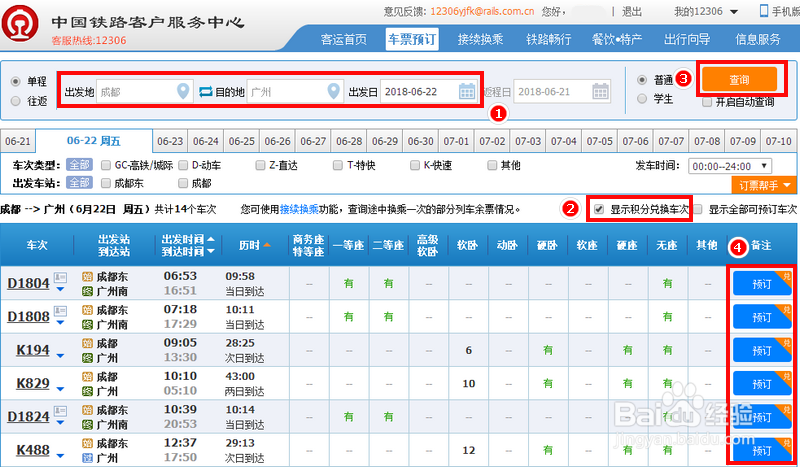Viewport: 800px width, 467px height.
Task: Toggle the 成都东 departure station checkbox
Action: (106, 183)
